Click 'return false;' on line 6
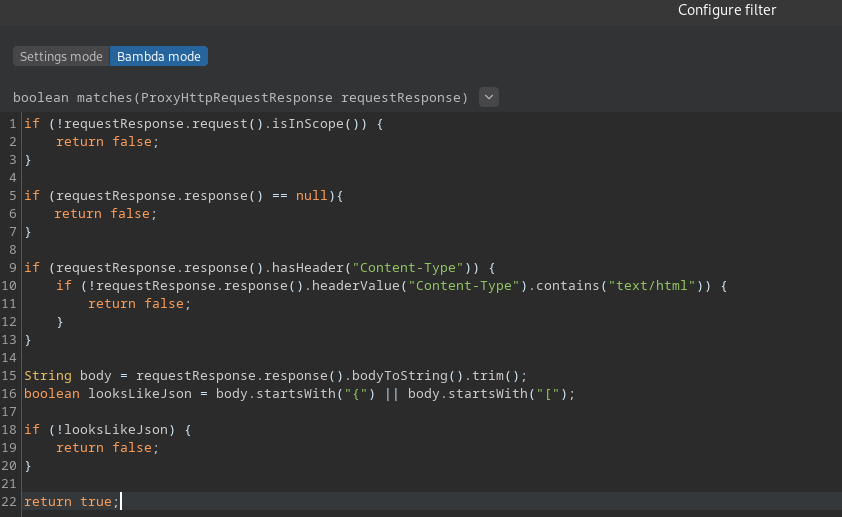The width and height of the screenshot is (842, 517). pos(105,214)
